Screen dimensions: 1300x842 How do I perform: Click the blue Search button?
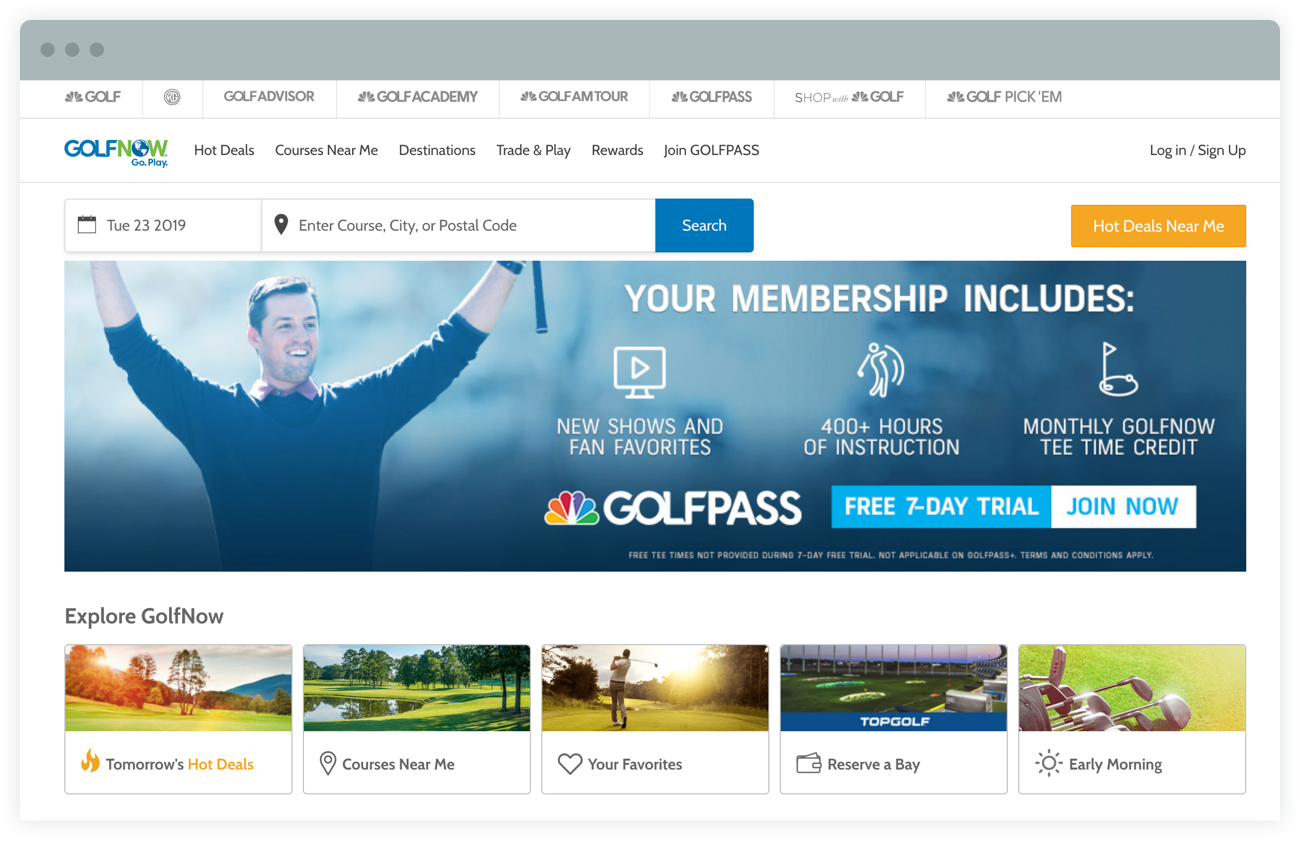[704, 225]
